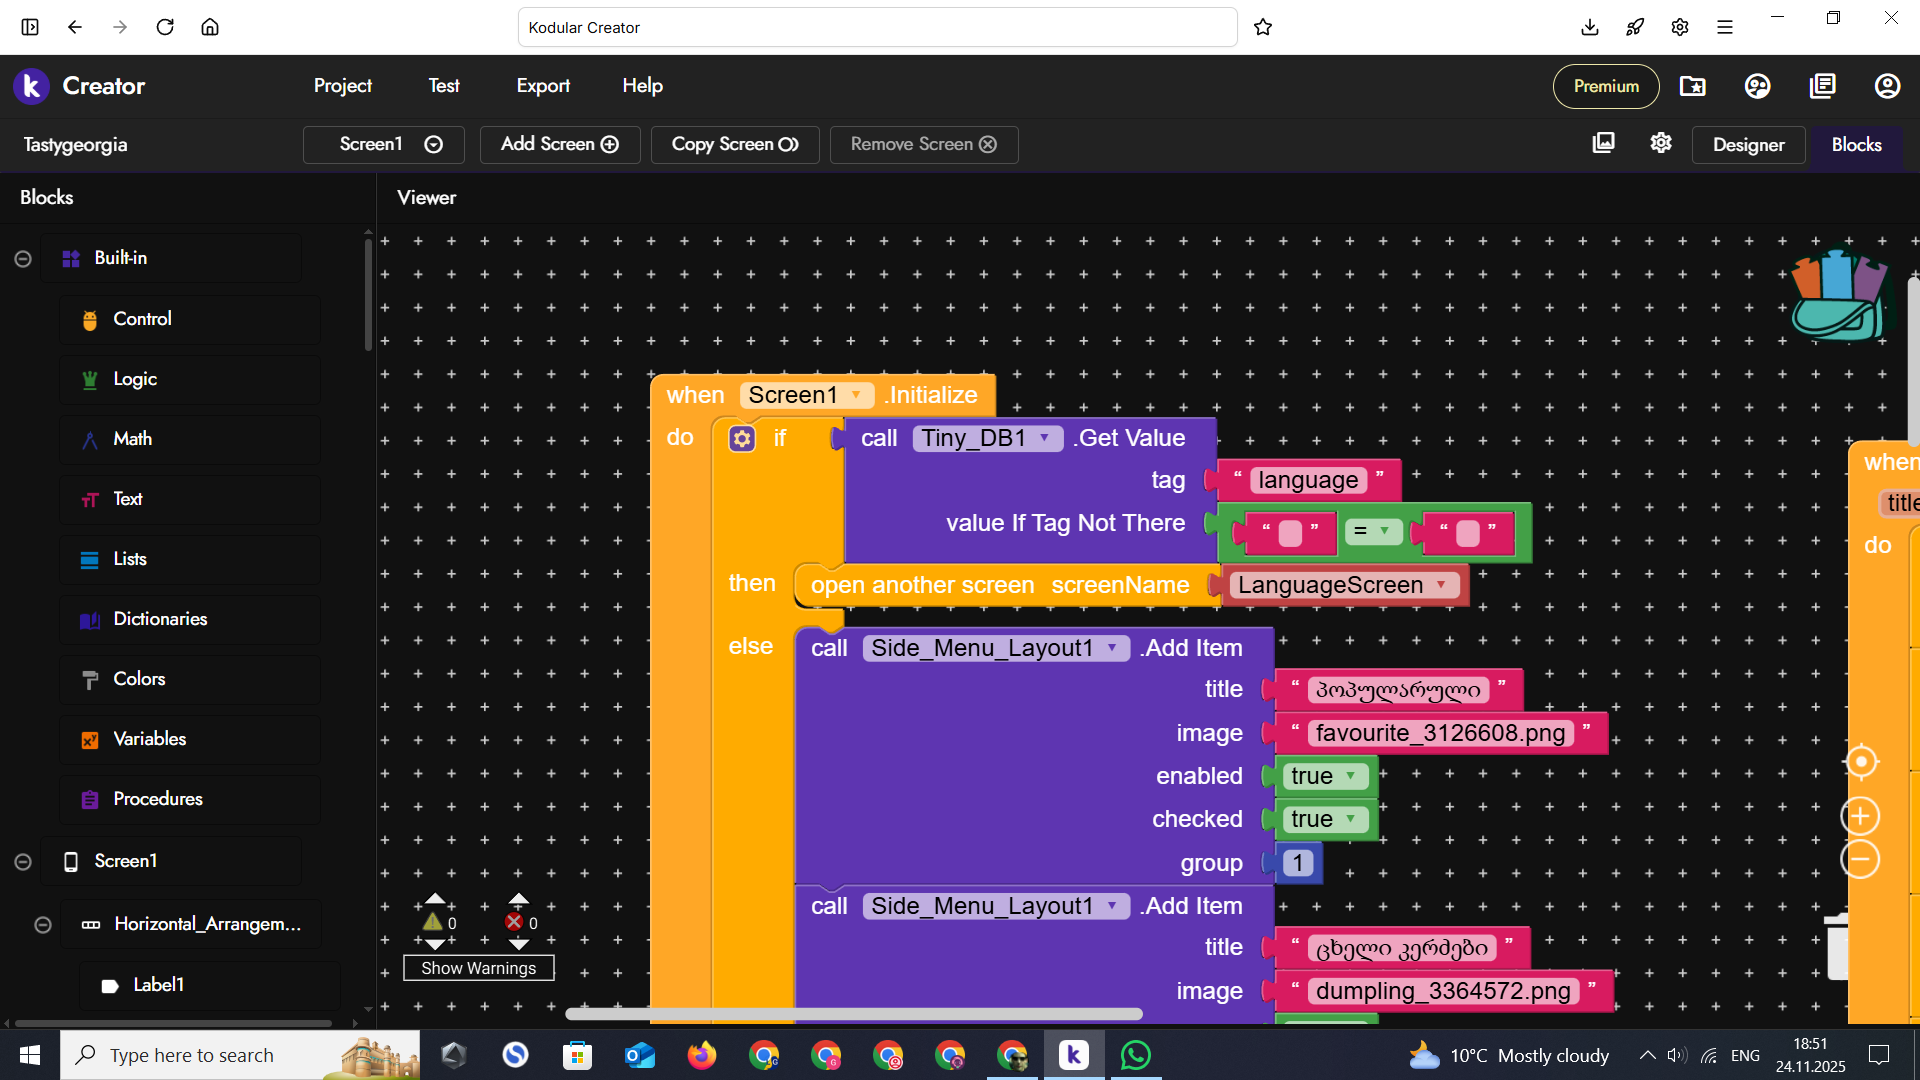This screenshot has width=1920, height=1080.
Task: Click the Premium button
Action: pyautogui.click(x=1606, y=86)
